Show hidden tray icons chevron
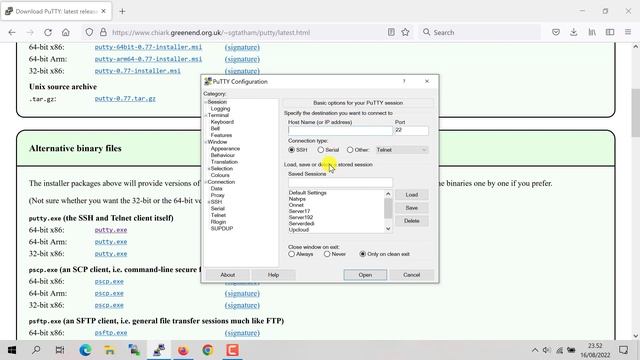The height and width of the screenshot is (360, 640). point(534,350)
